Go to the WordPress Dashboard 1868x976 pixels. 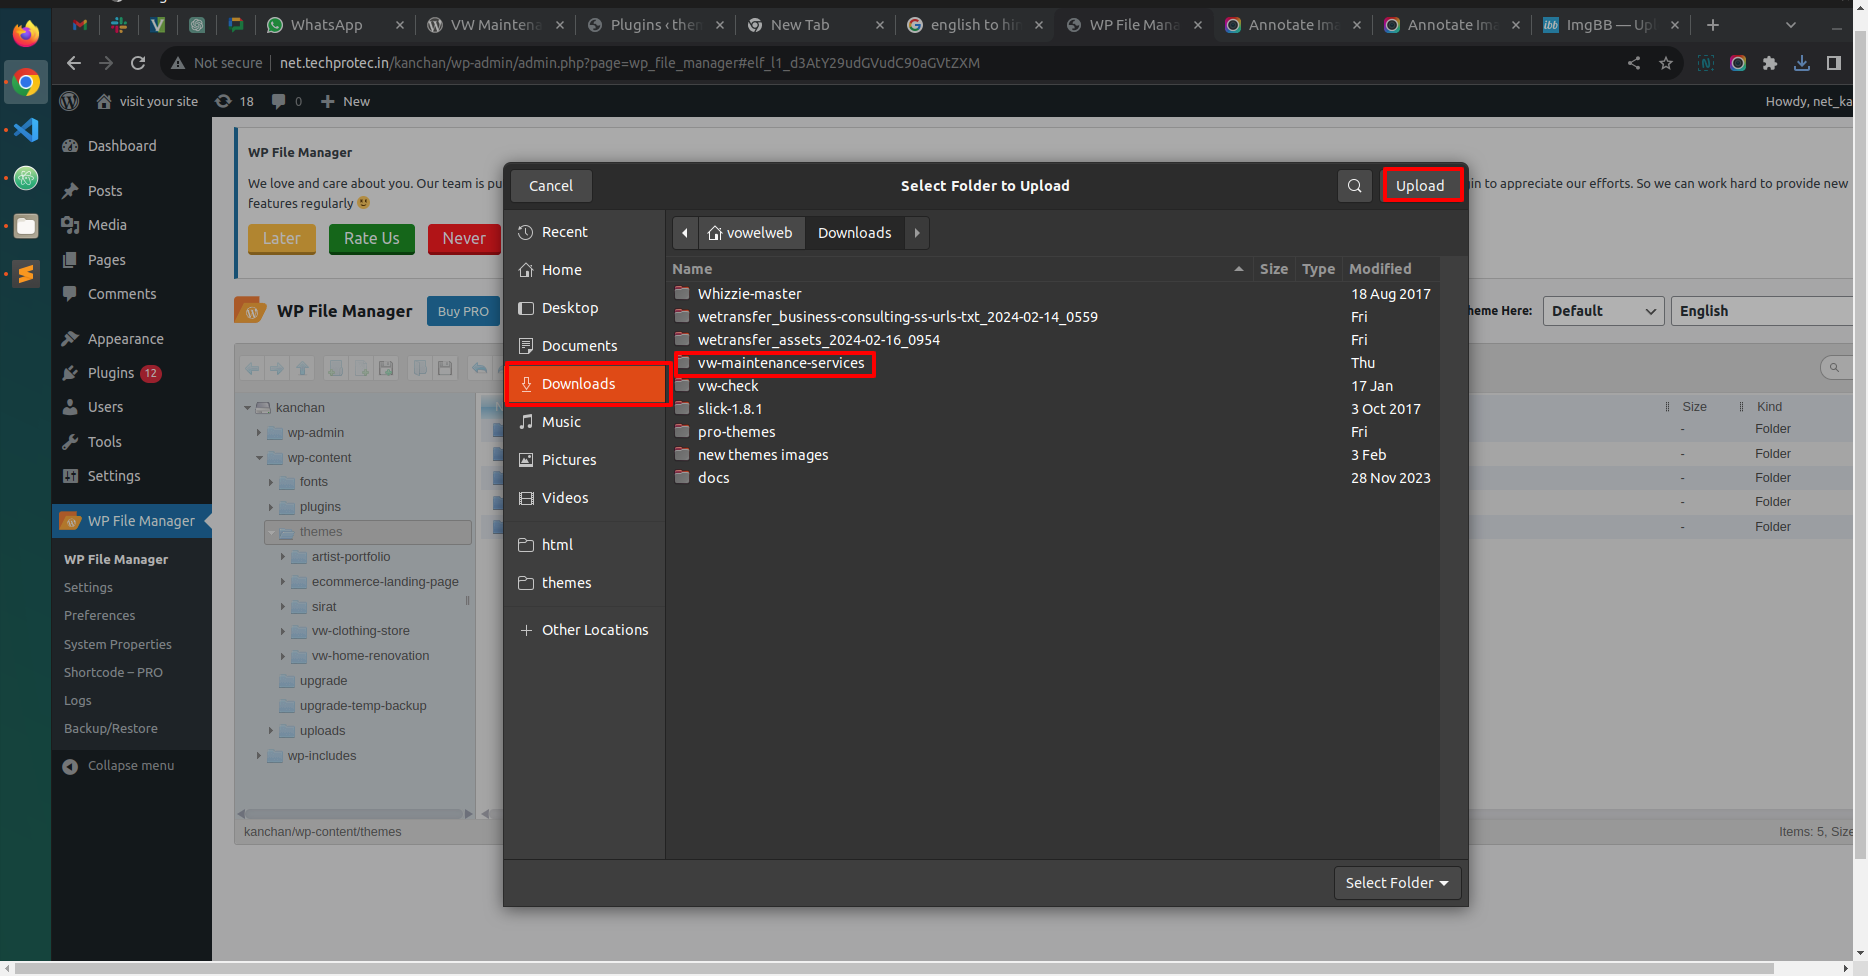pos(122,146)
